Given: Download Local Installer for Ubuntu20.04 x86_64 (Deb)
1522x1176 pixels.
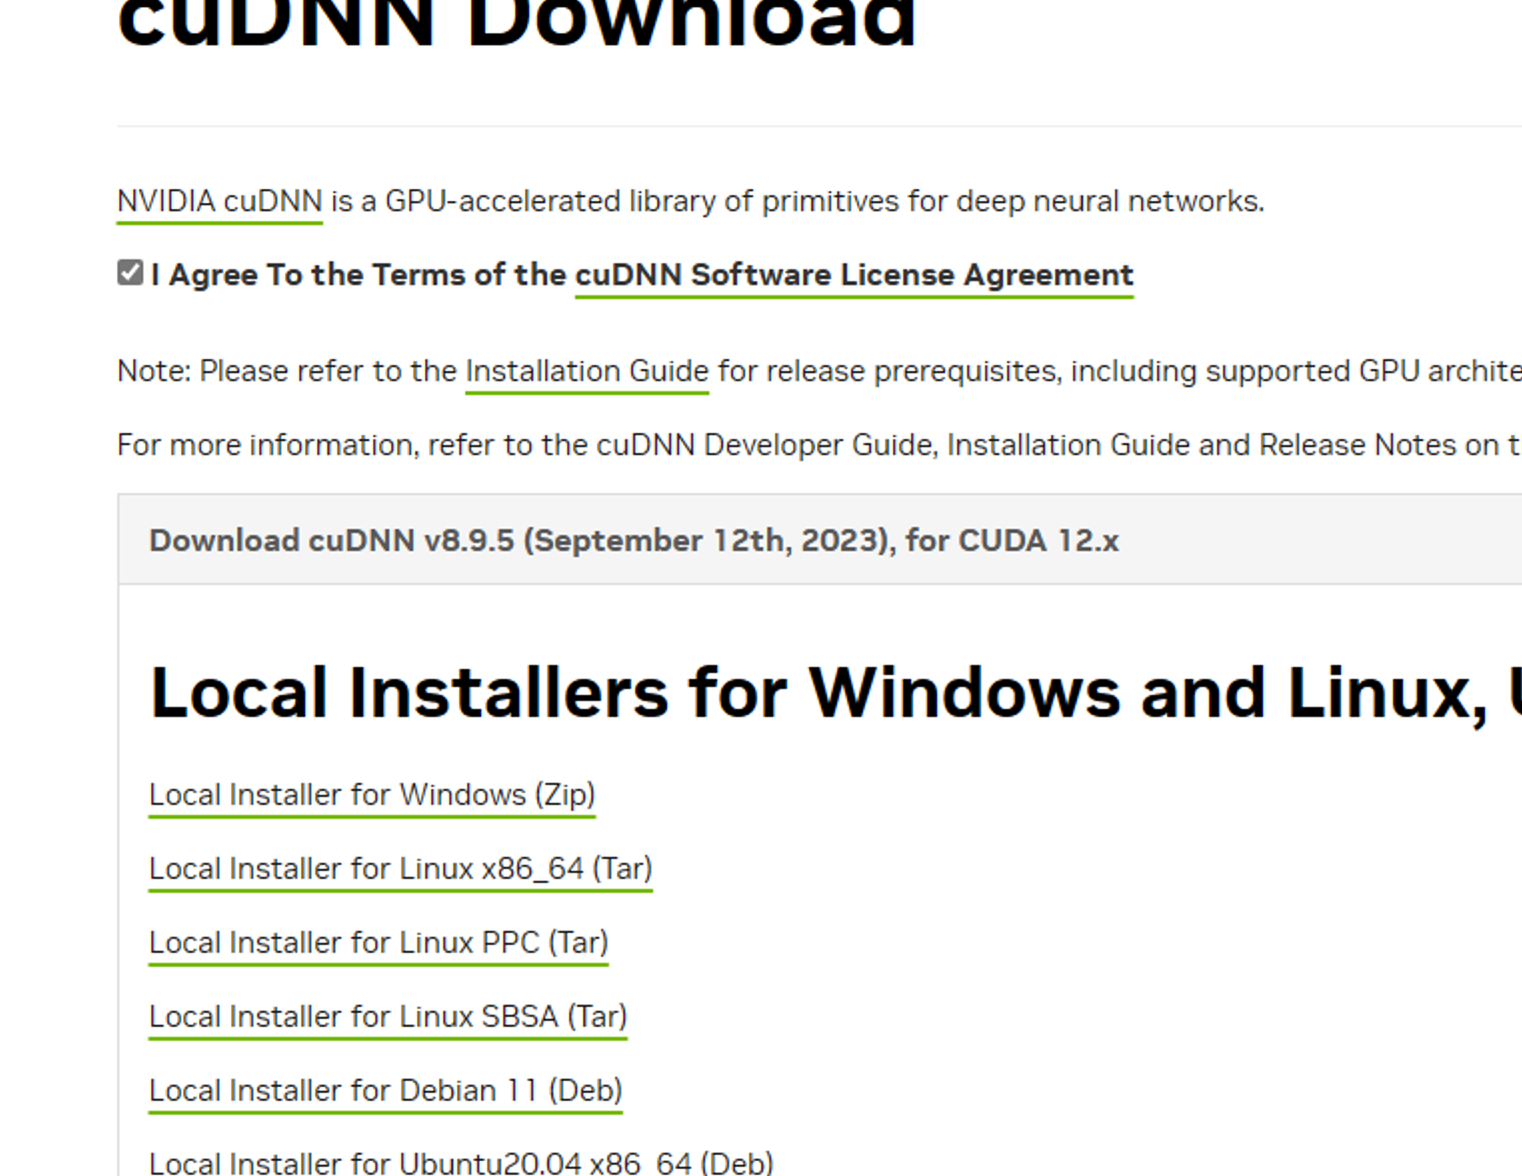Looking at the screenshot, I should click(x=461, y=1163).
